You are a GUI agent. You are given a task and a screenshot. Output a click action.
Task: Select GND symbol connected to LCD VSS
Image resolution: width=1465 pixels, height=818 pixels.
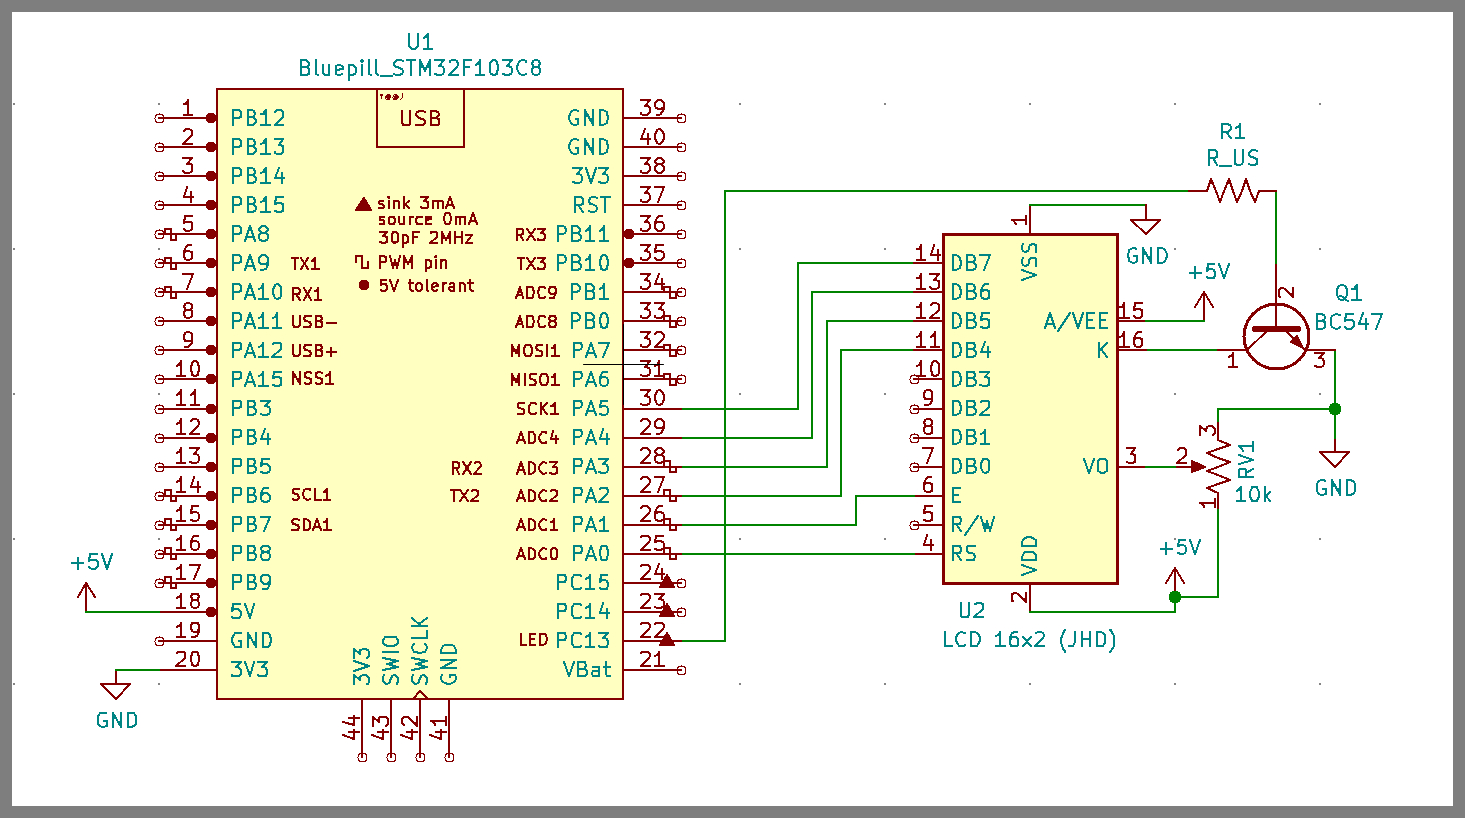(x=1145, y=225)
